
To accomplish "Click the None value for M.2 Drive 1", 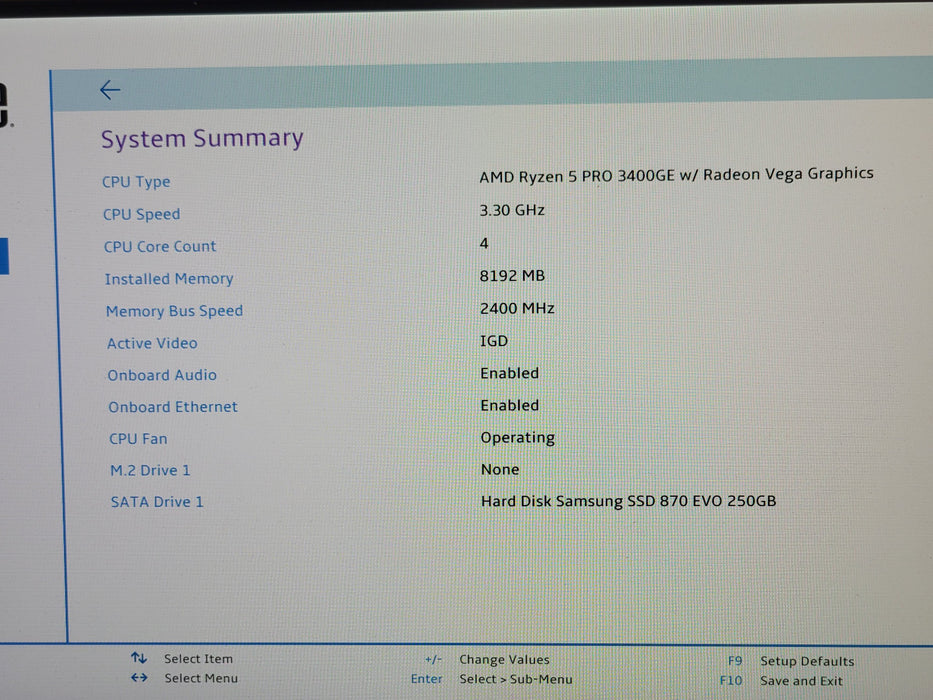I will pos(500,470).
